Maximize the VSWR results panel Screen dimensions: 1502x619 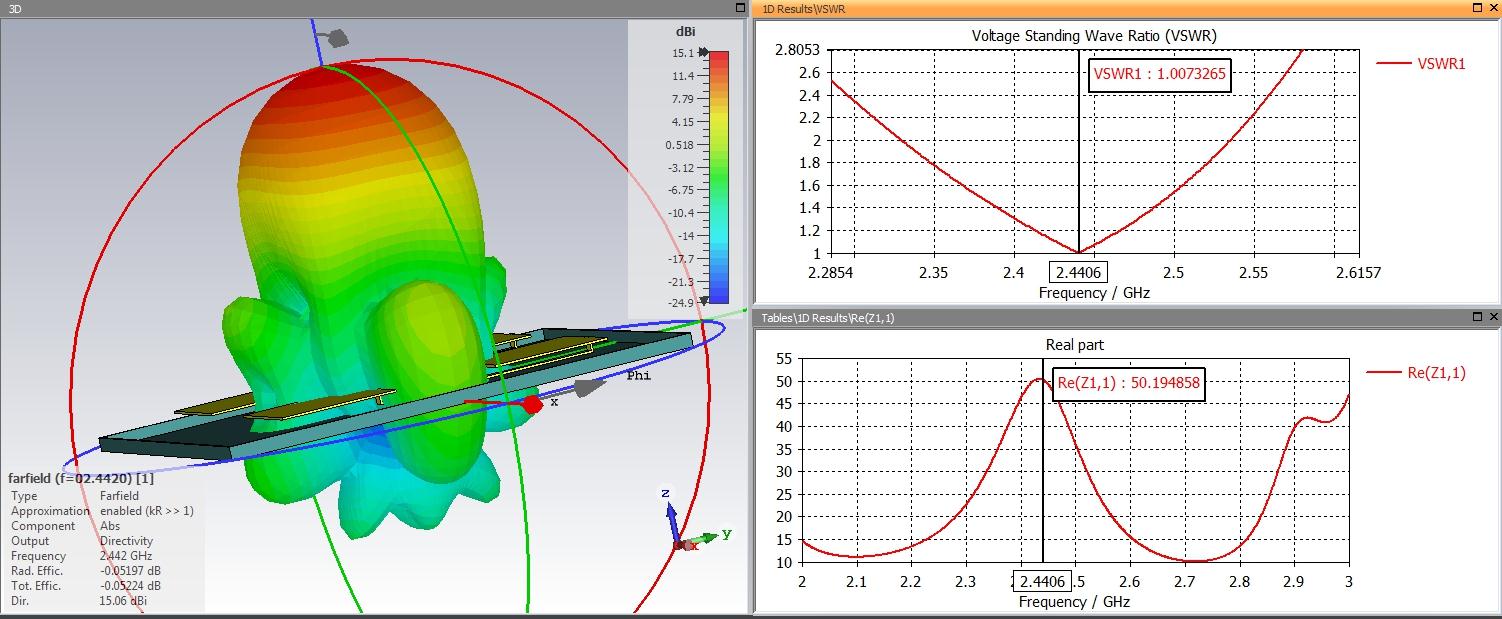coord(1477,8)
